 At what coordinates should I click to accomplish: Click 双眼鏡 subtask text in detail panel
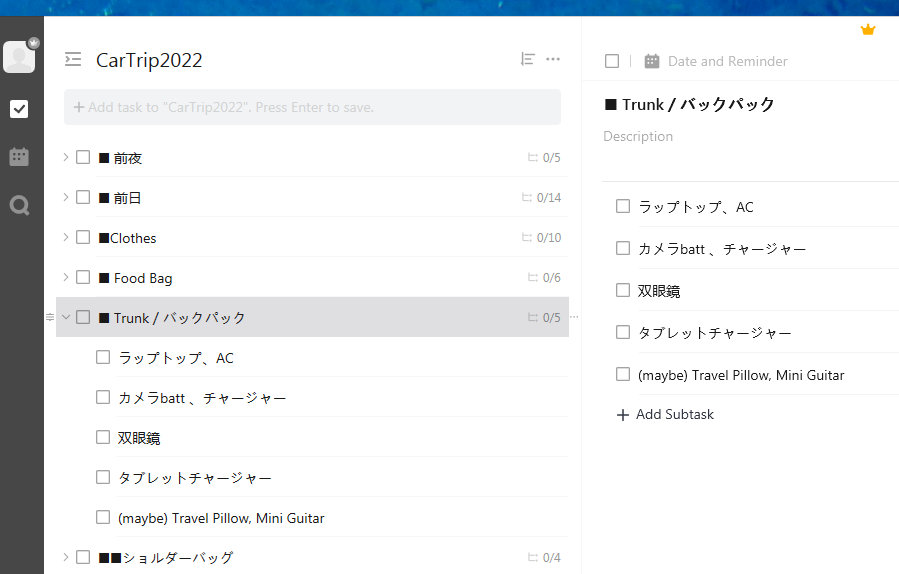click(x=659, y=291)
